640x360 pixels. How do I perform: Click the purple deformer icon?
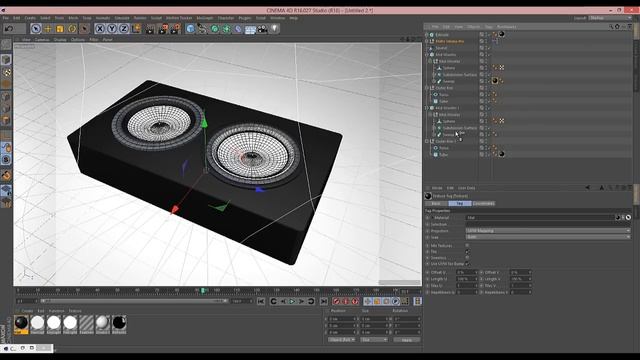tap(238, 29)
